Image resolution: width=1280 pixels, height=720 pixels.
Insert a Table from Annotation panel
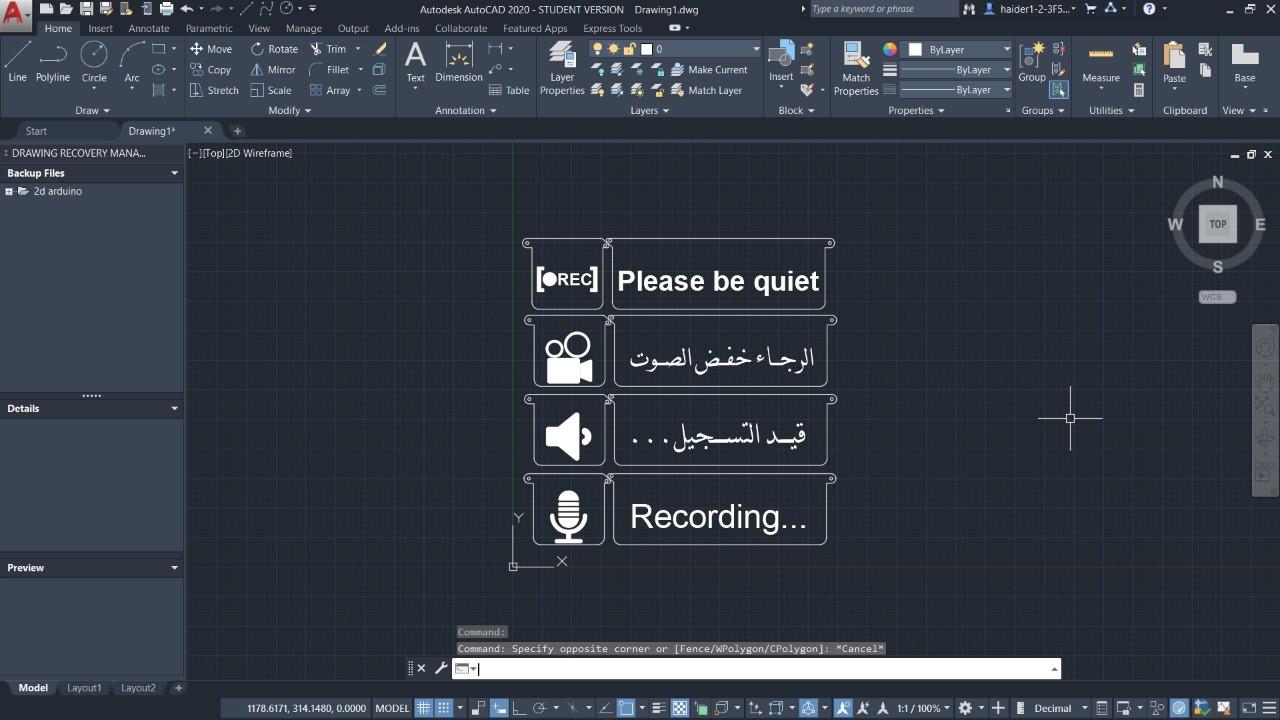(509, 90)
